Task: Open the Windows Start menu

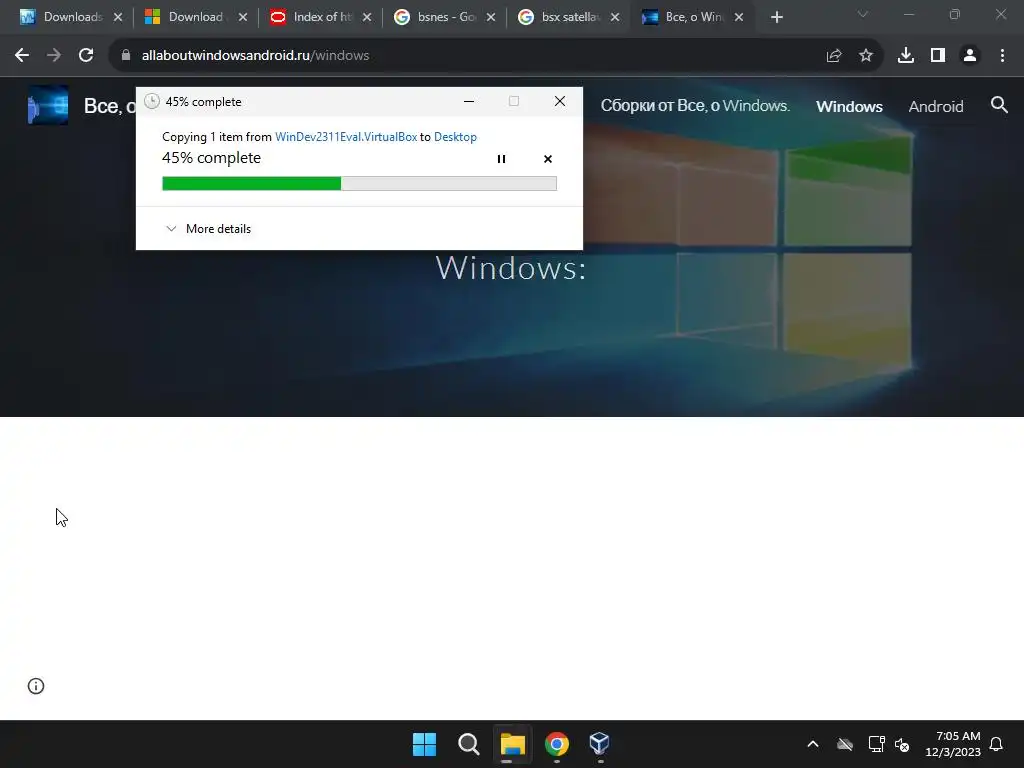Action: 424,744
